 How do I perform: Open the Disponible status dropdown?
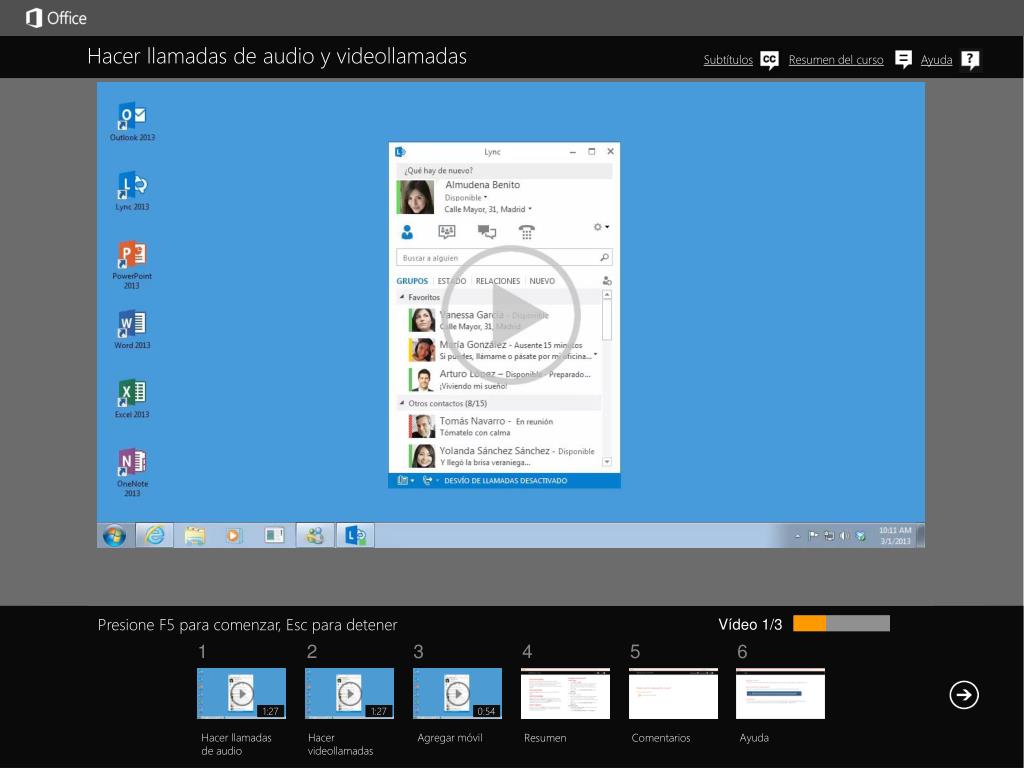466,197
